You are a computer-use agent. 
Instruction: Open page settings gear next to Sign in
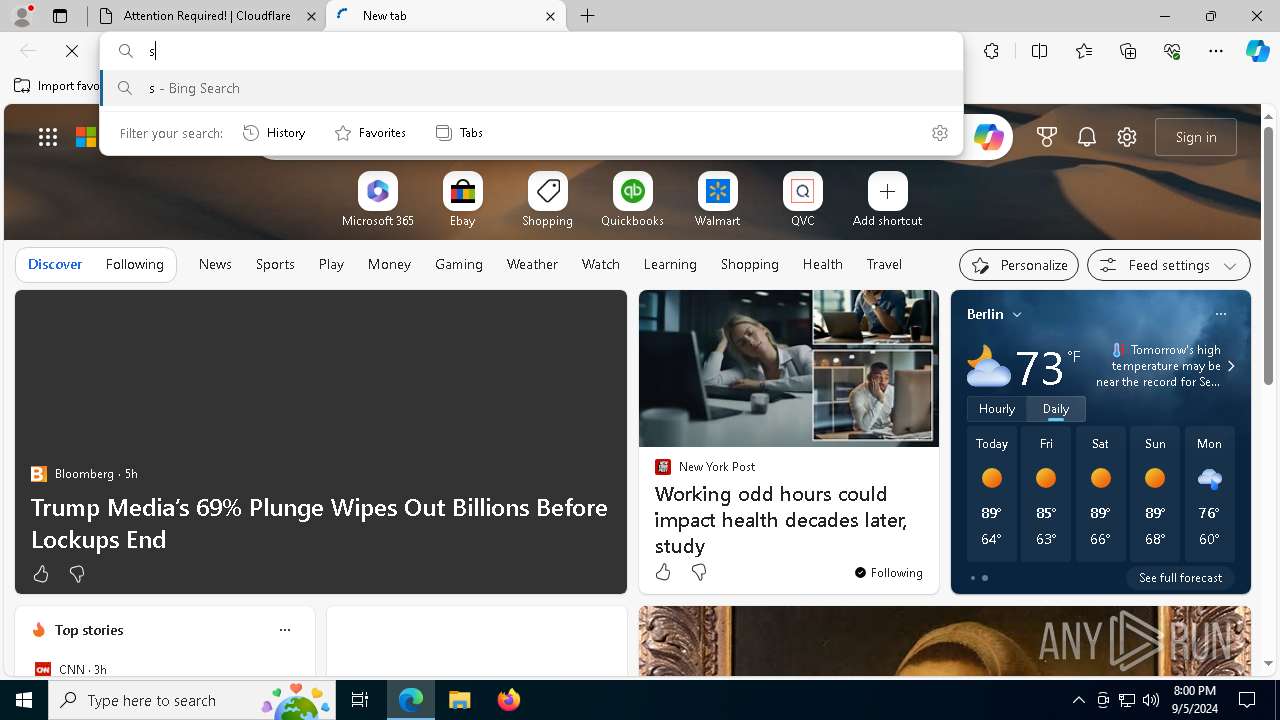pos(1127,137)
